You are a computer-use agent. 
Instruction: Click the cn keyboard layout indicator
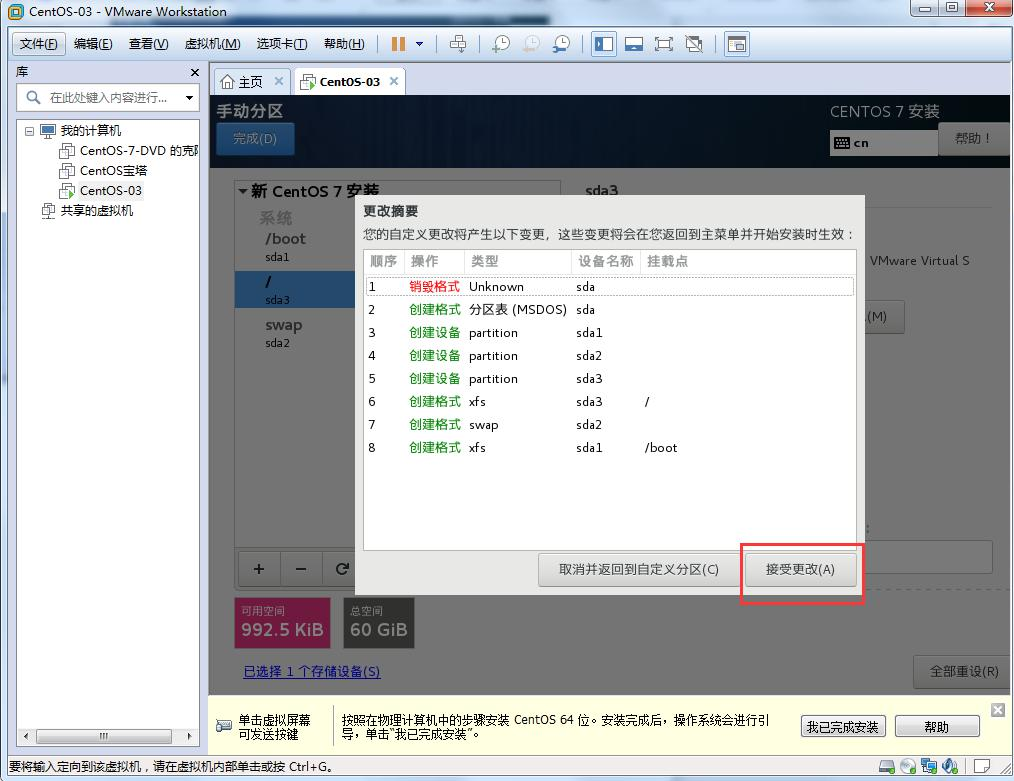(x=883, y=143)
